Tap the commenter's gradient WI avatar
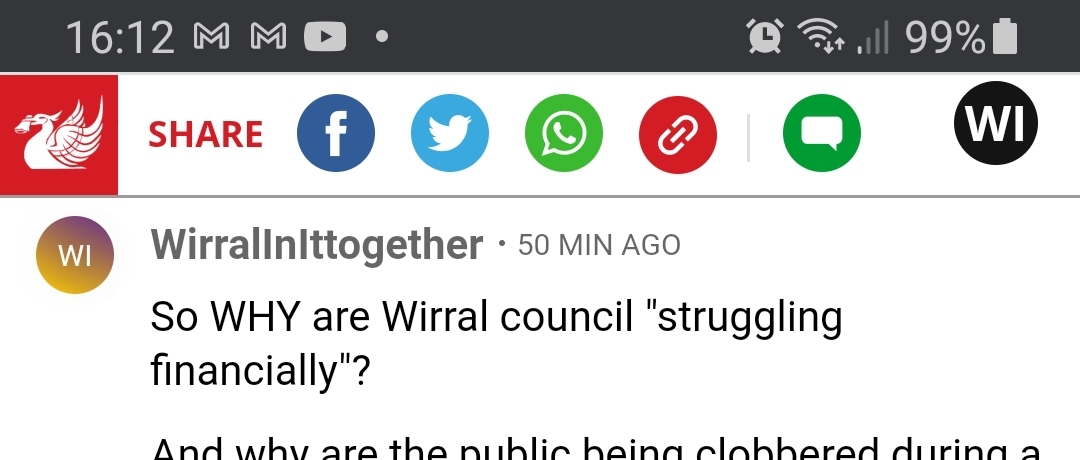 (74, 255)
